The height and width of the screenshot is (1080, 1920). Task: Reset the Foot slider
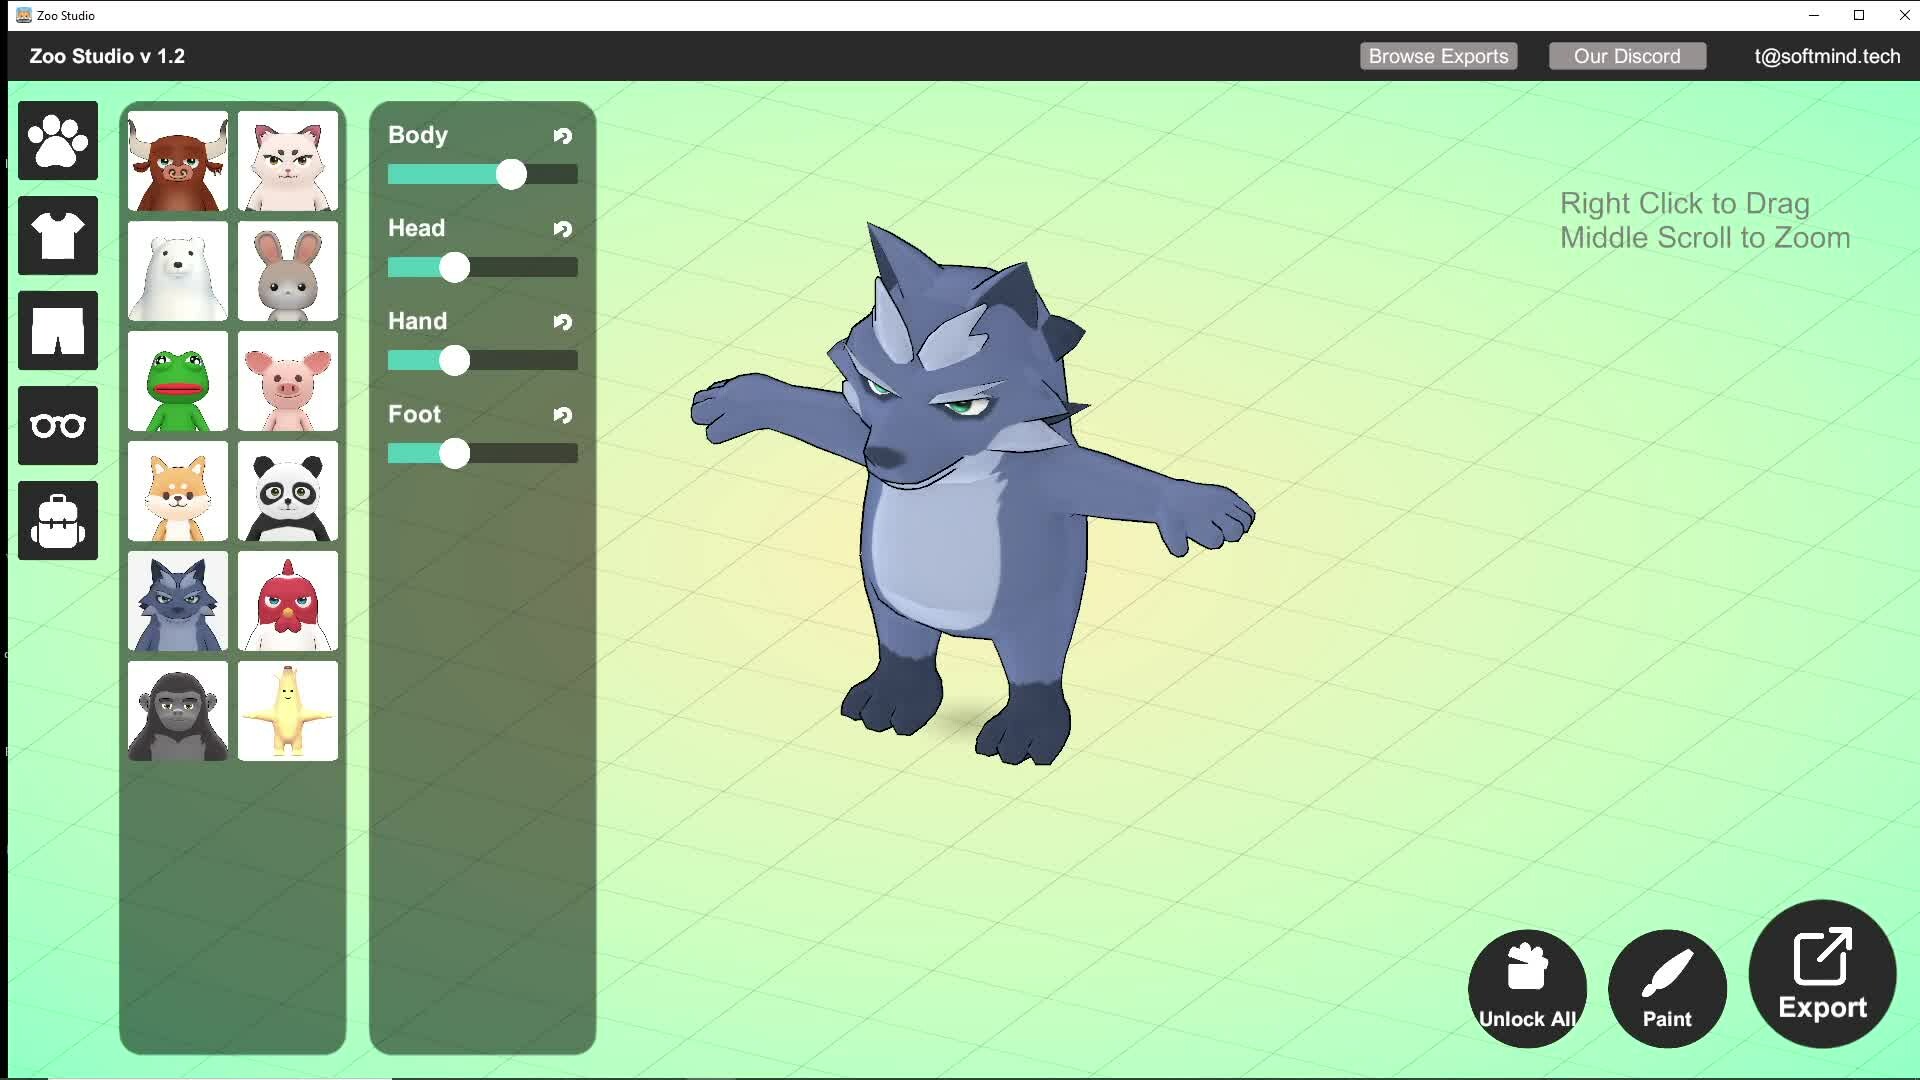563,415
